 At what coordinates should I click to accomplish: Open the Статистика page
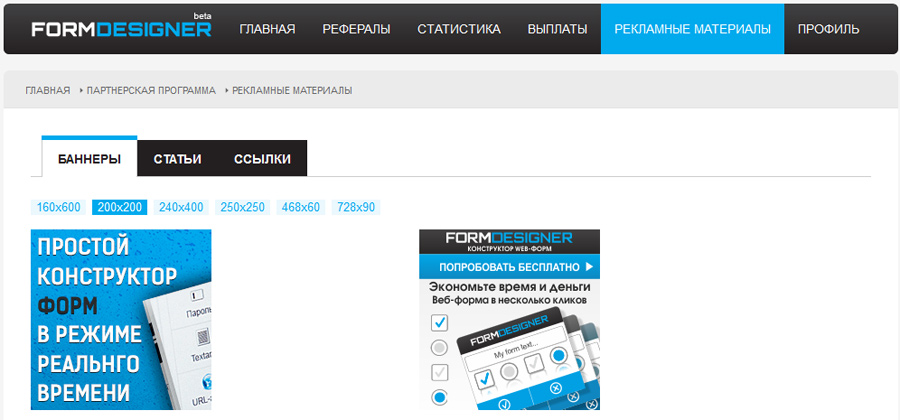(459, 29)
